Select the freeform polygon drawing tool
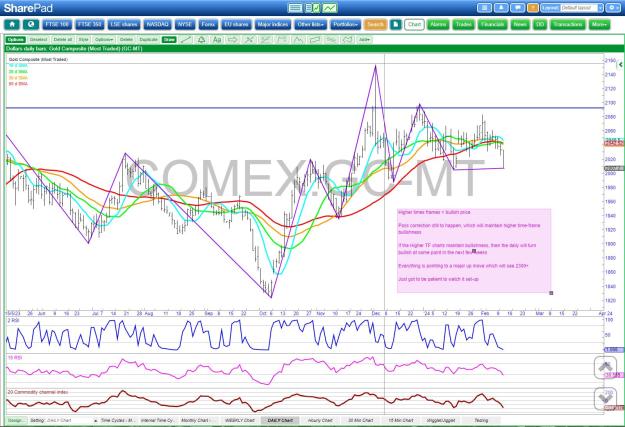This screenshot has height=427, width=625. click(347, 39)
